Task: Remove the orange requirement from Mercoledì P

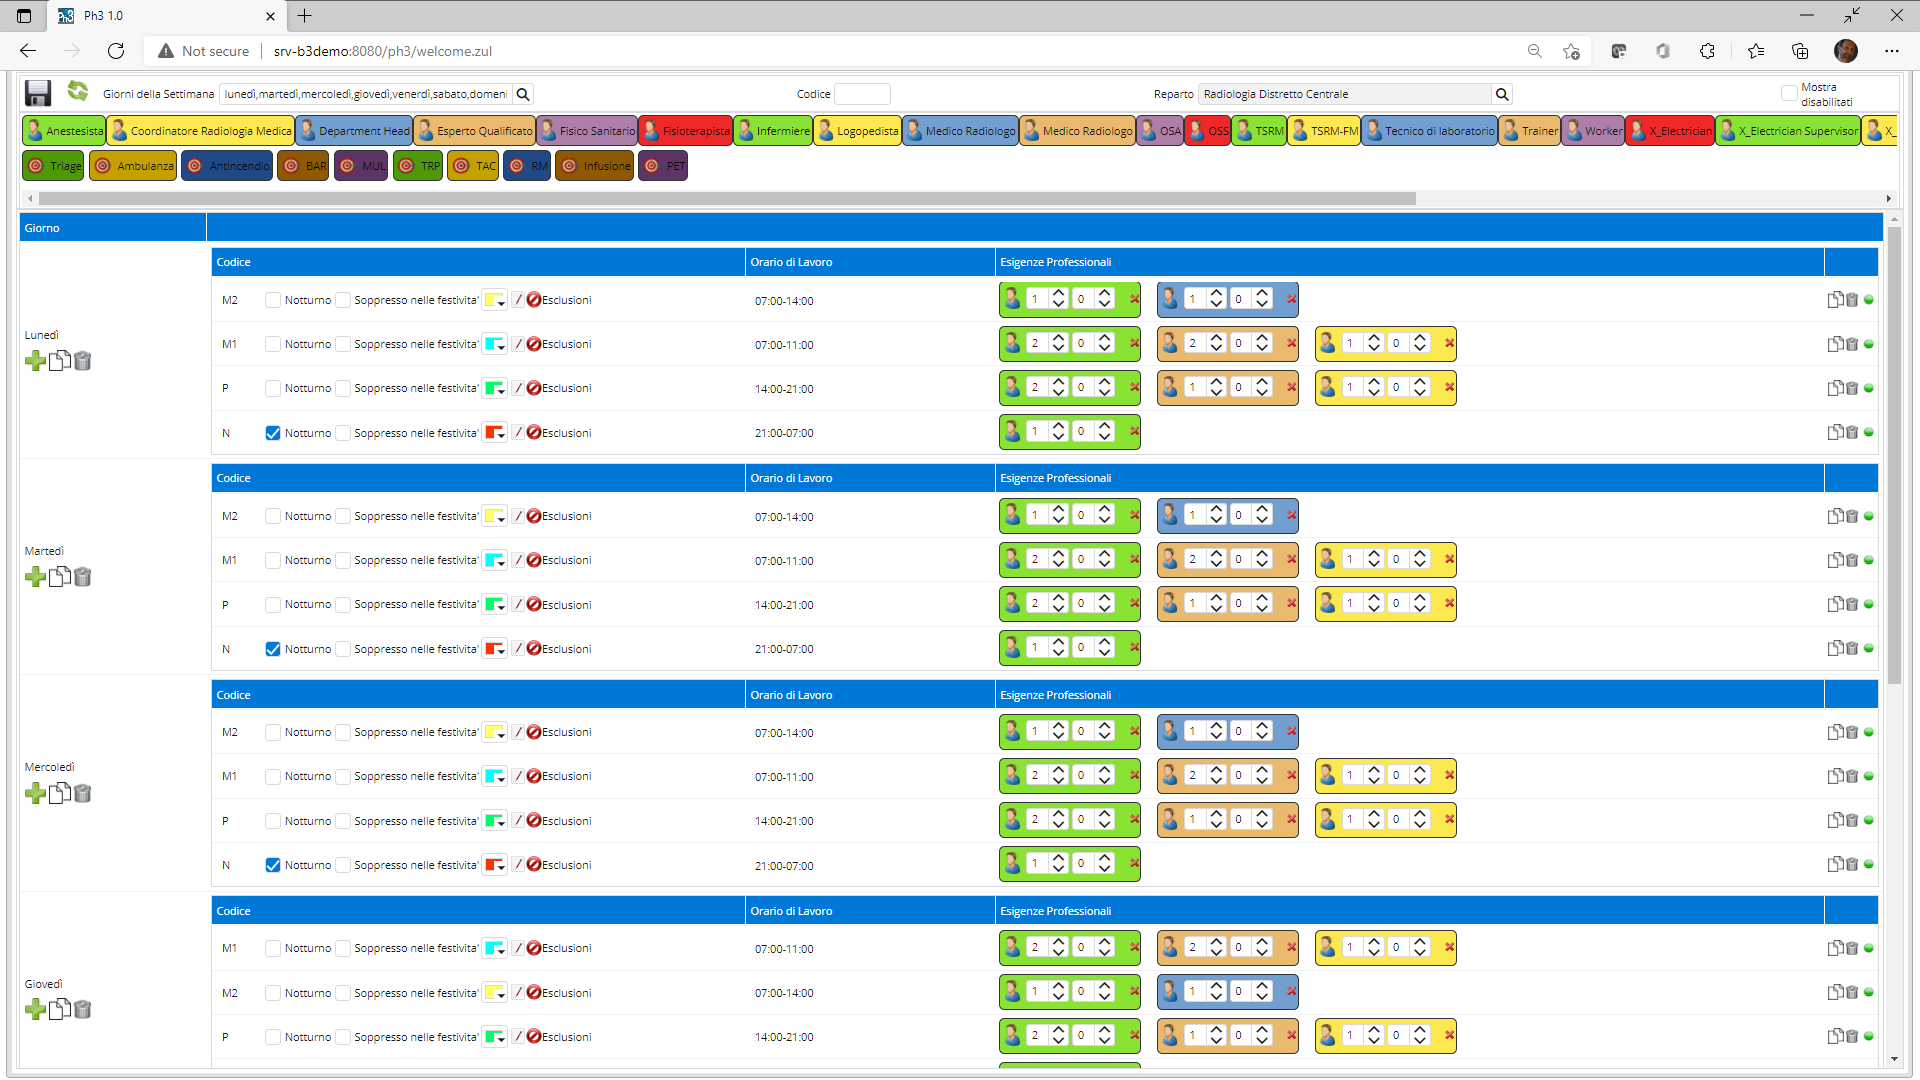Action: coord(1291,819)
